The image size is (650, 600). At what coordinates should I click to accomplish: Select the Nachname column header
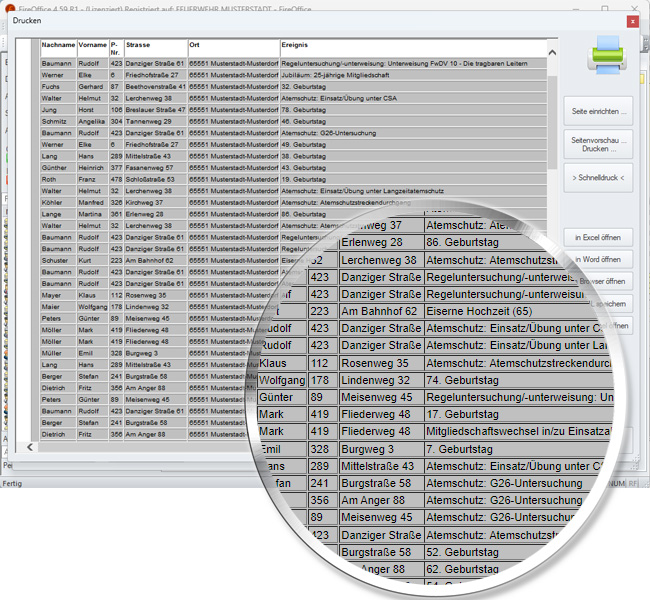pyautogui.click(x=58, y=45)
